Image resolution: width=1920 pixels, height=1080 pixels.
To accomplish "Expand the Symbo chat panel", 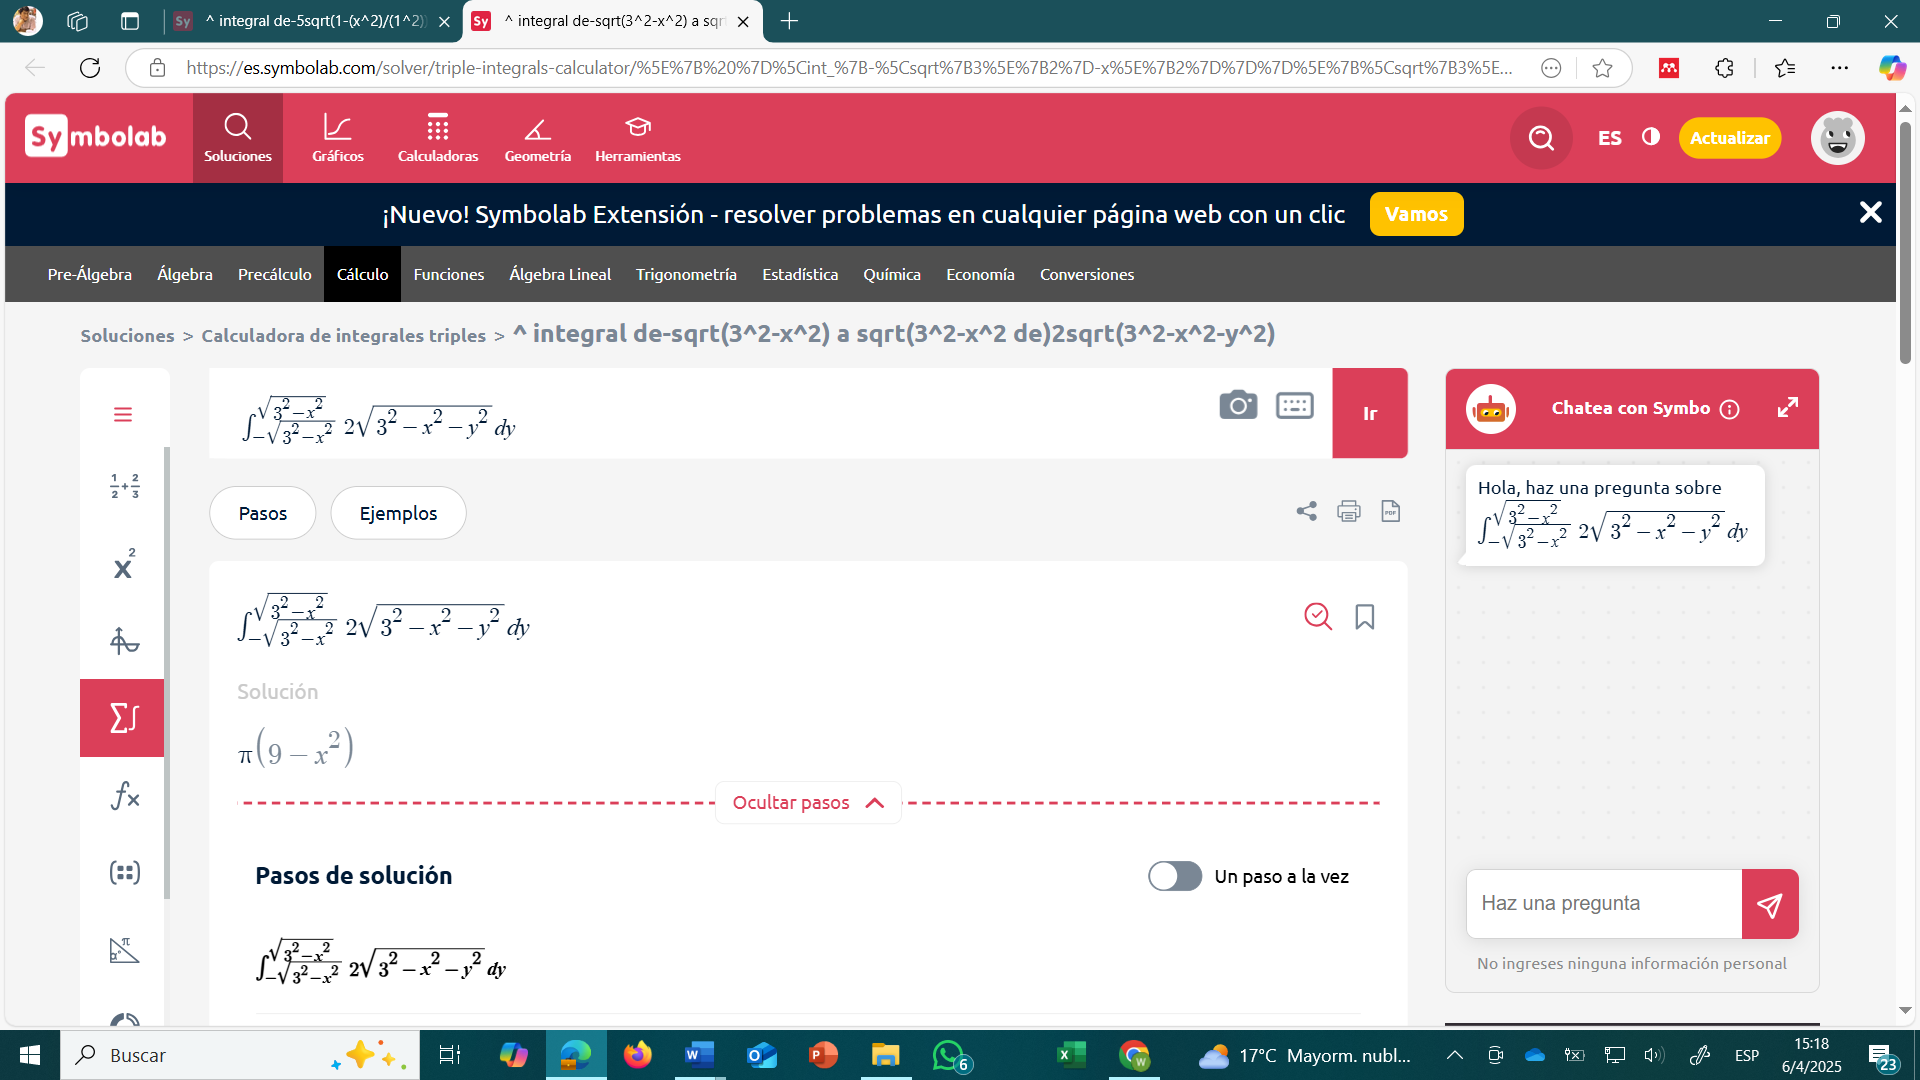I will [1788, 408].
